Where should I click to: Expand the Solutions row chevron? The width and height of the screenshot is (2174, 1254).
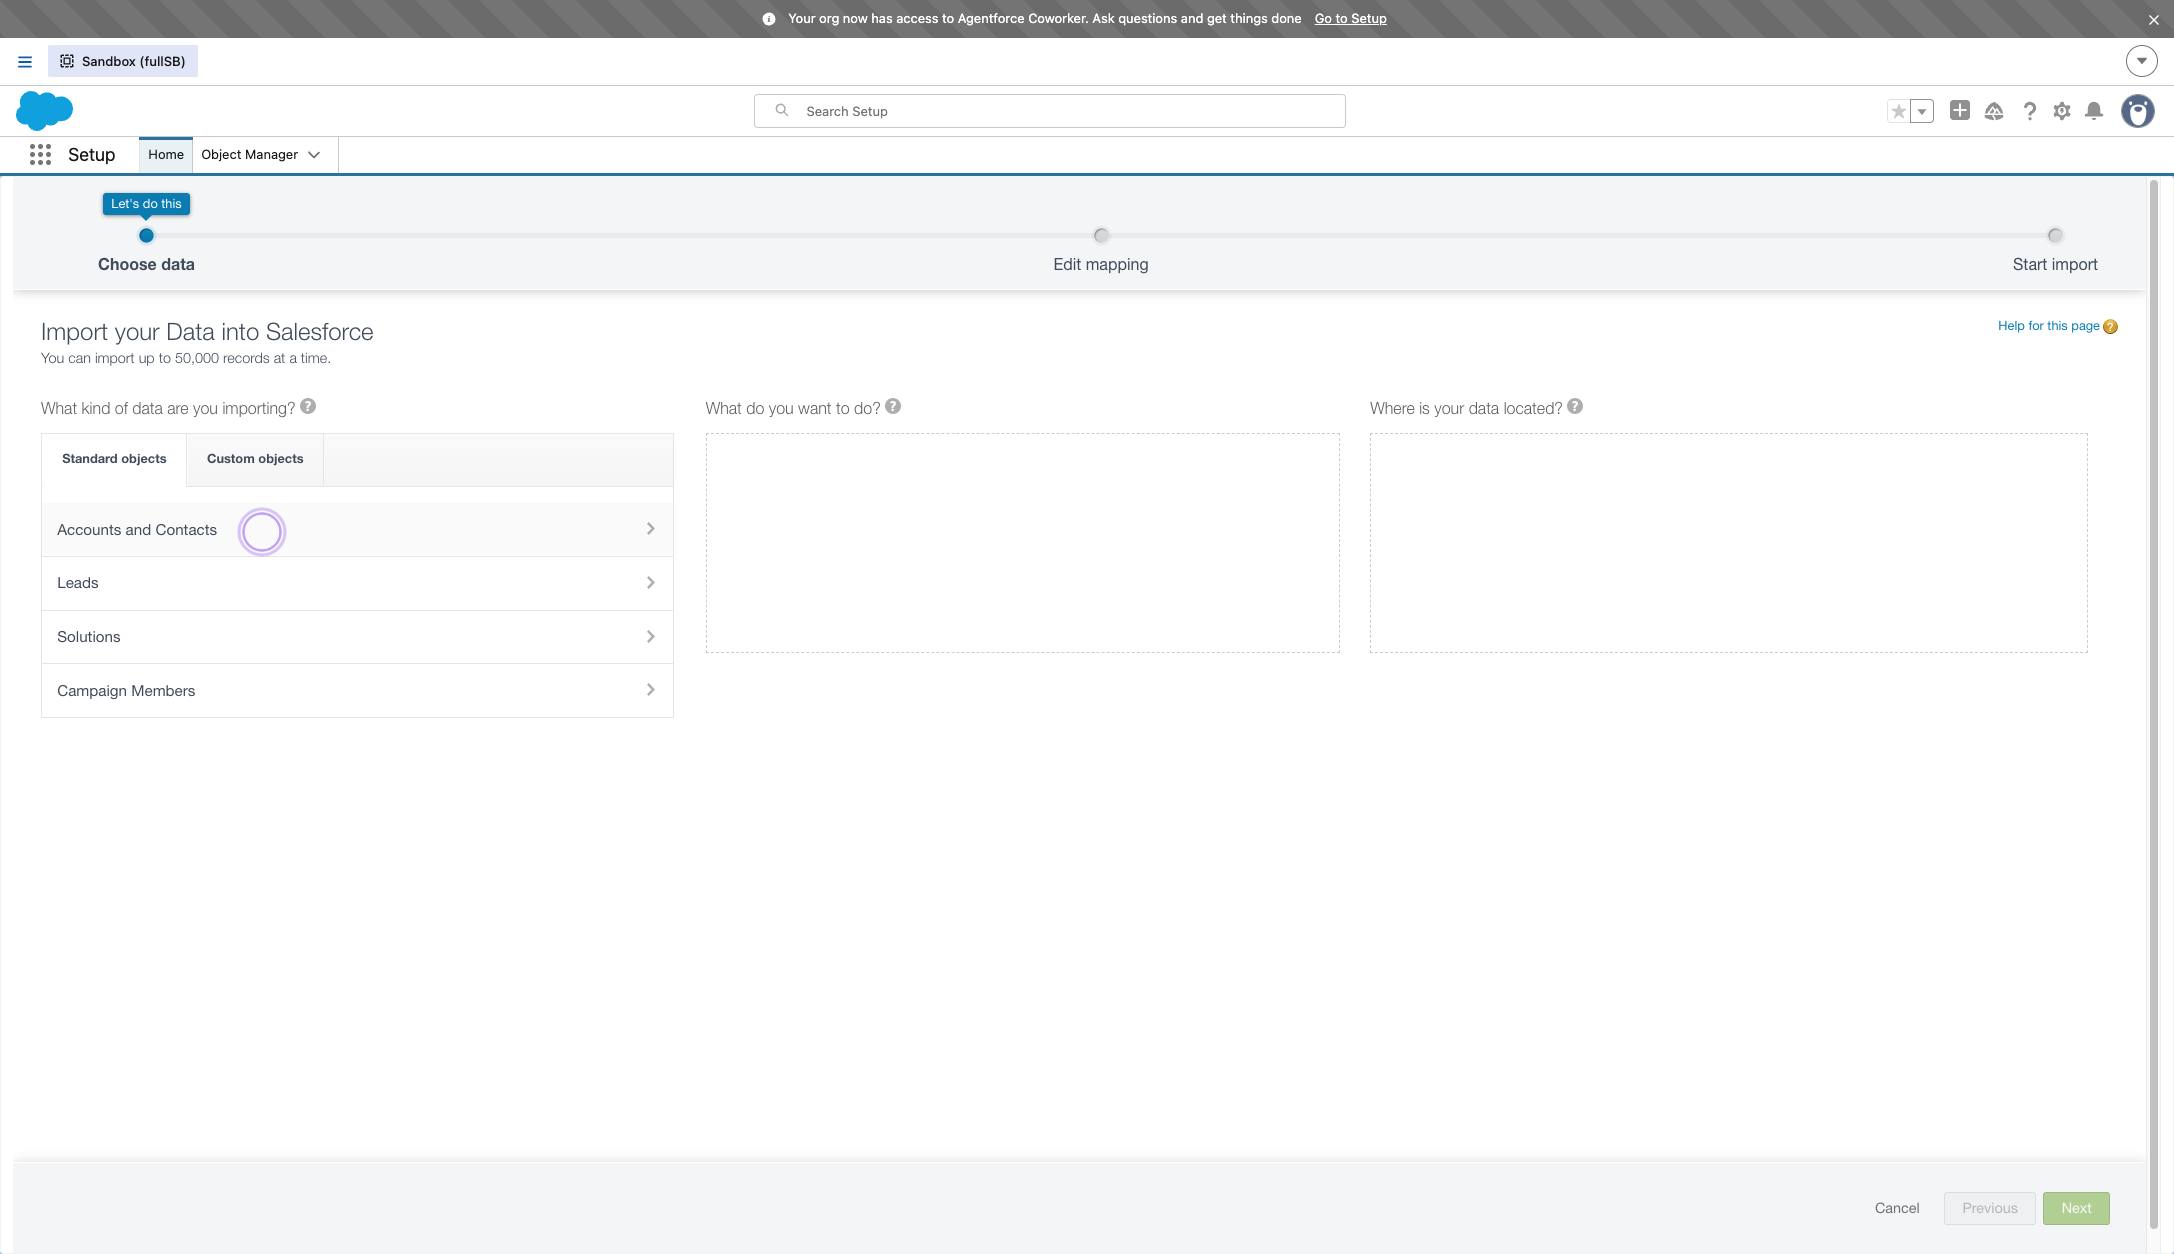pyautogui.click(x=650, y=637)
